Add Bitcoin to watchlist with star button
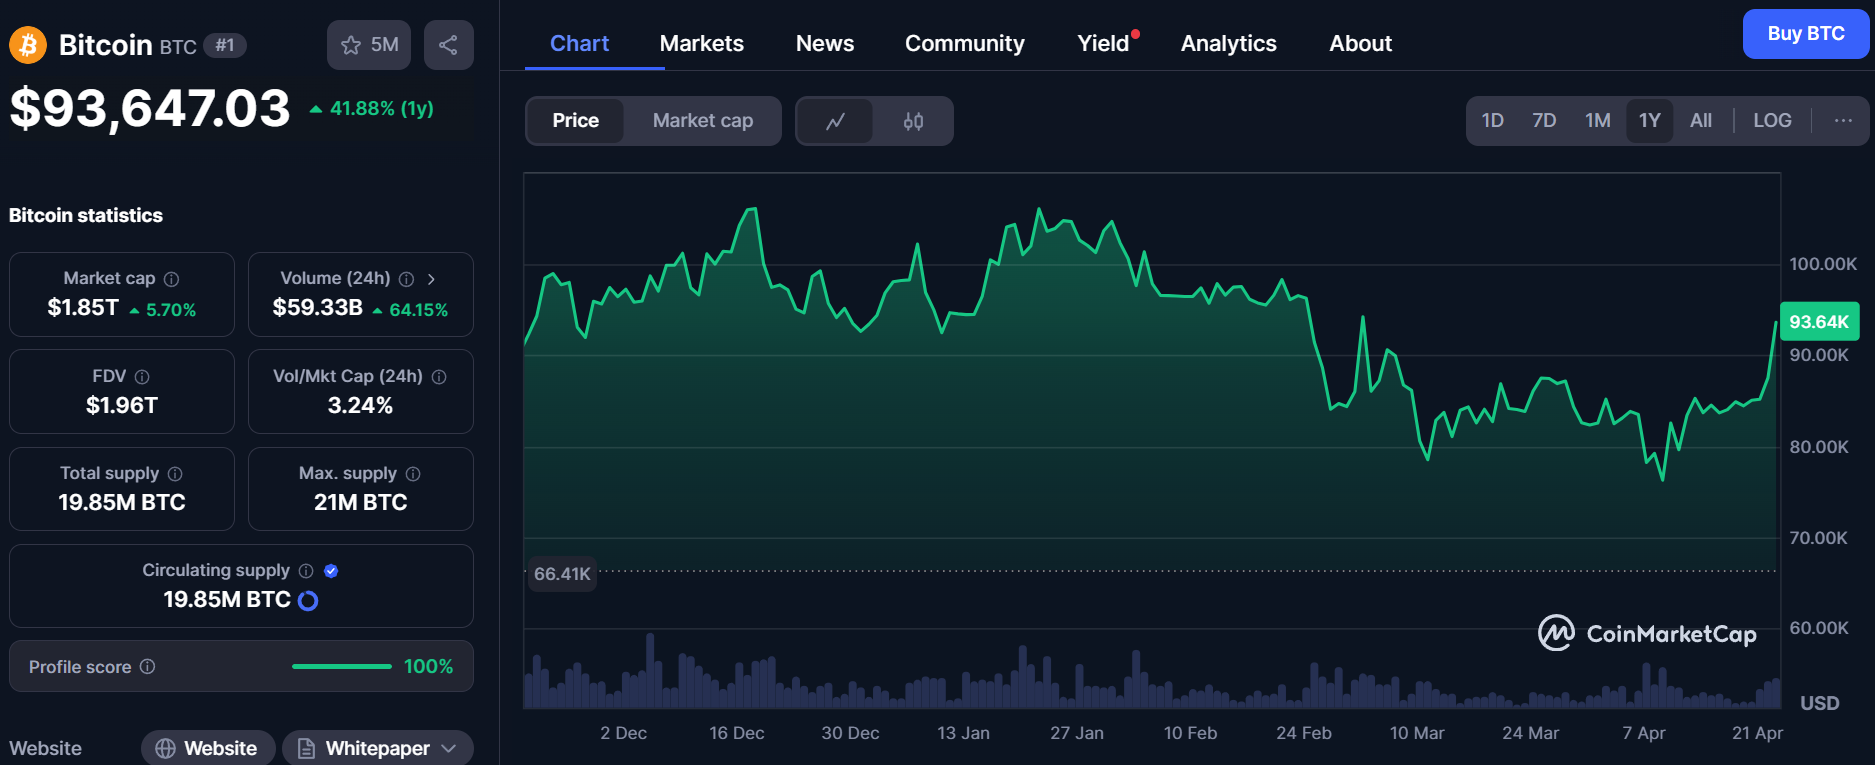The image size is (1875, 765). [368, 45]
